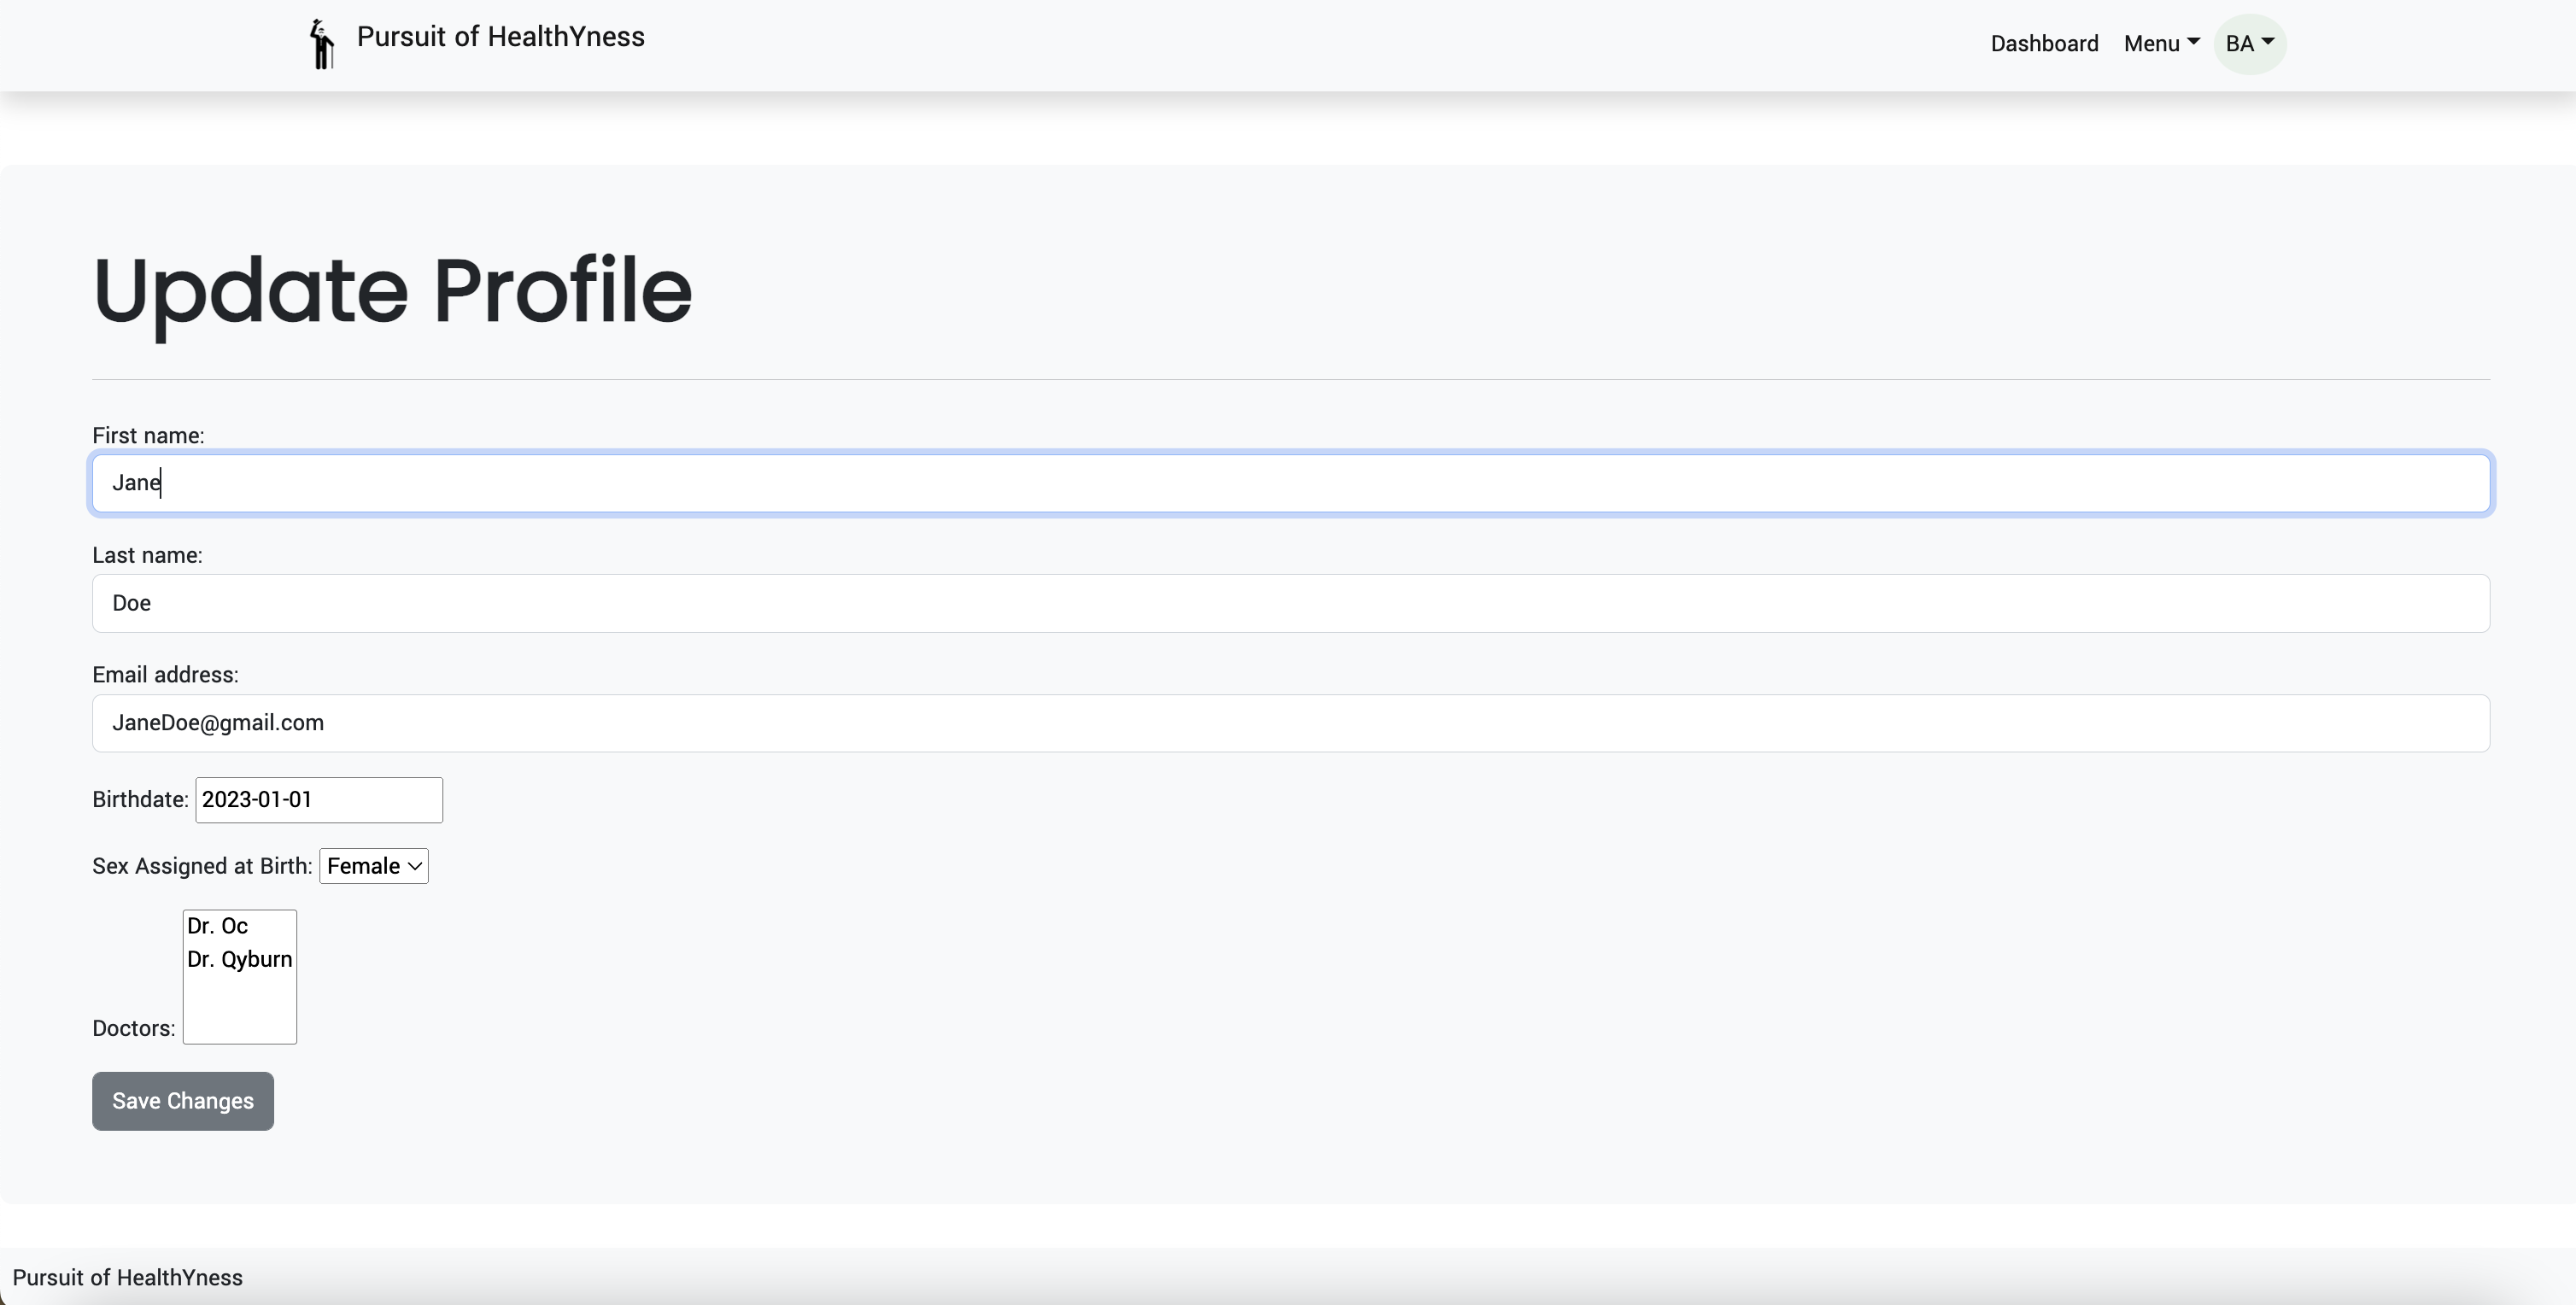
Task: Focus the First name field containing Jane
Action: click(x=1291, y=483)
